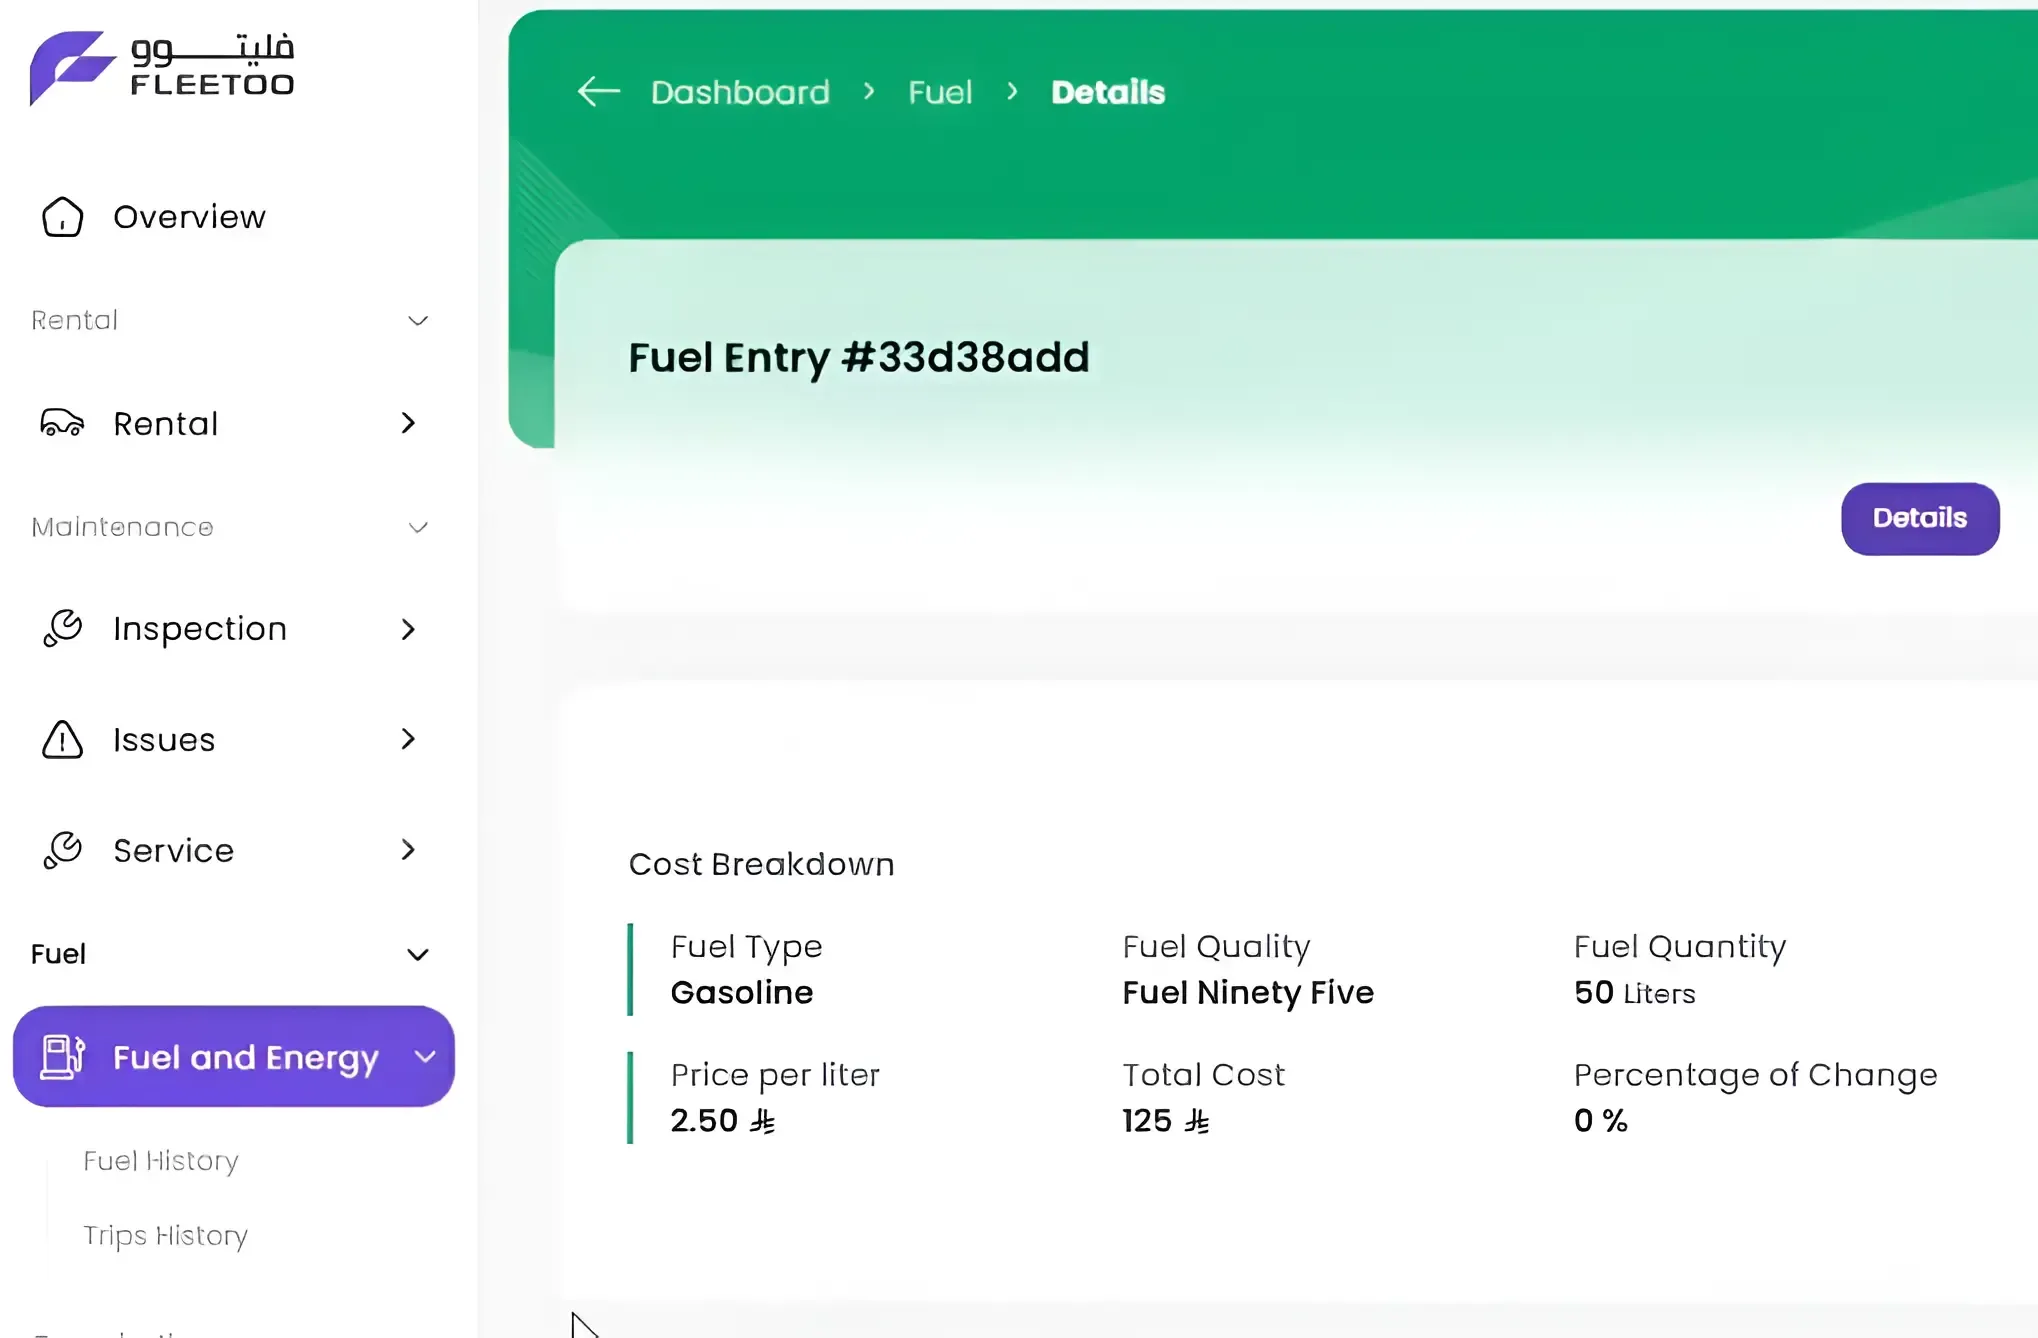Click the Rental car icon
Screen dimensions: 2038x1338
tap(62, 423)
